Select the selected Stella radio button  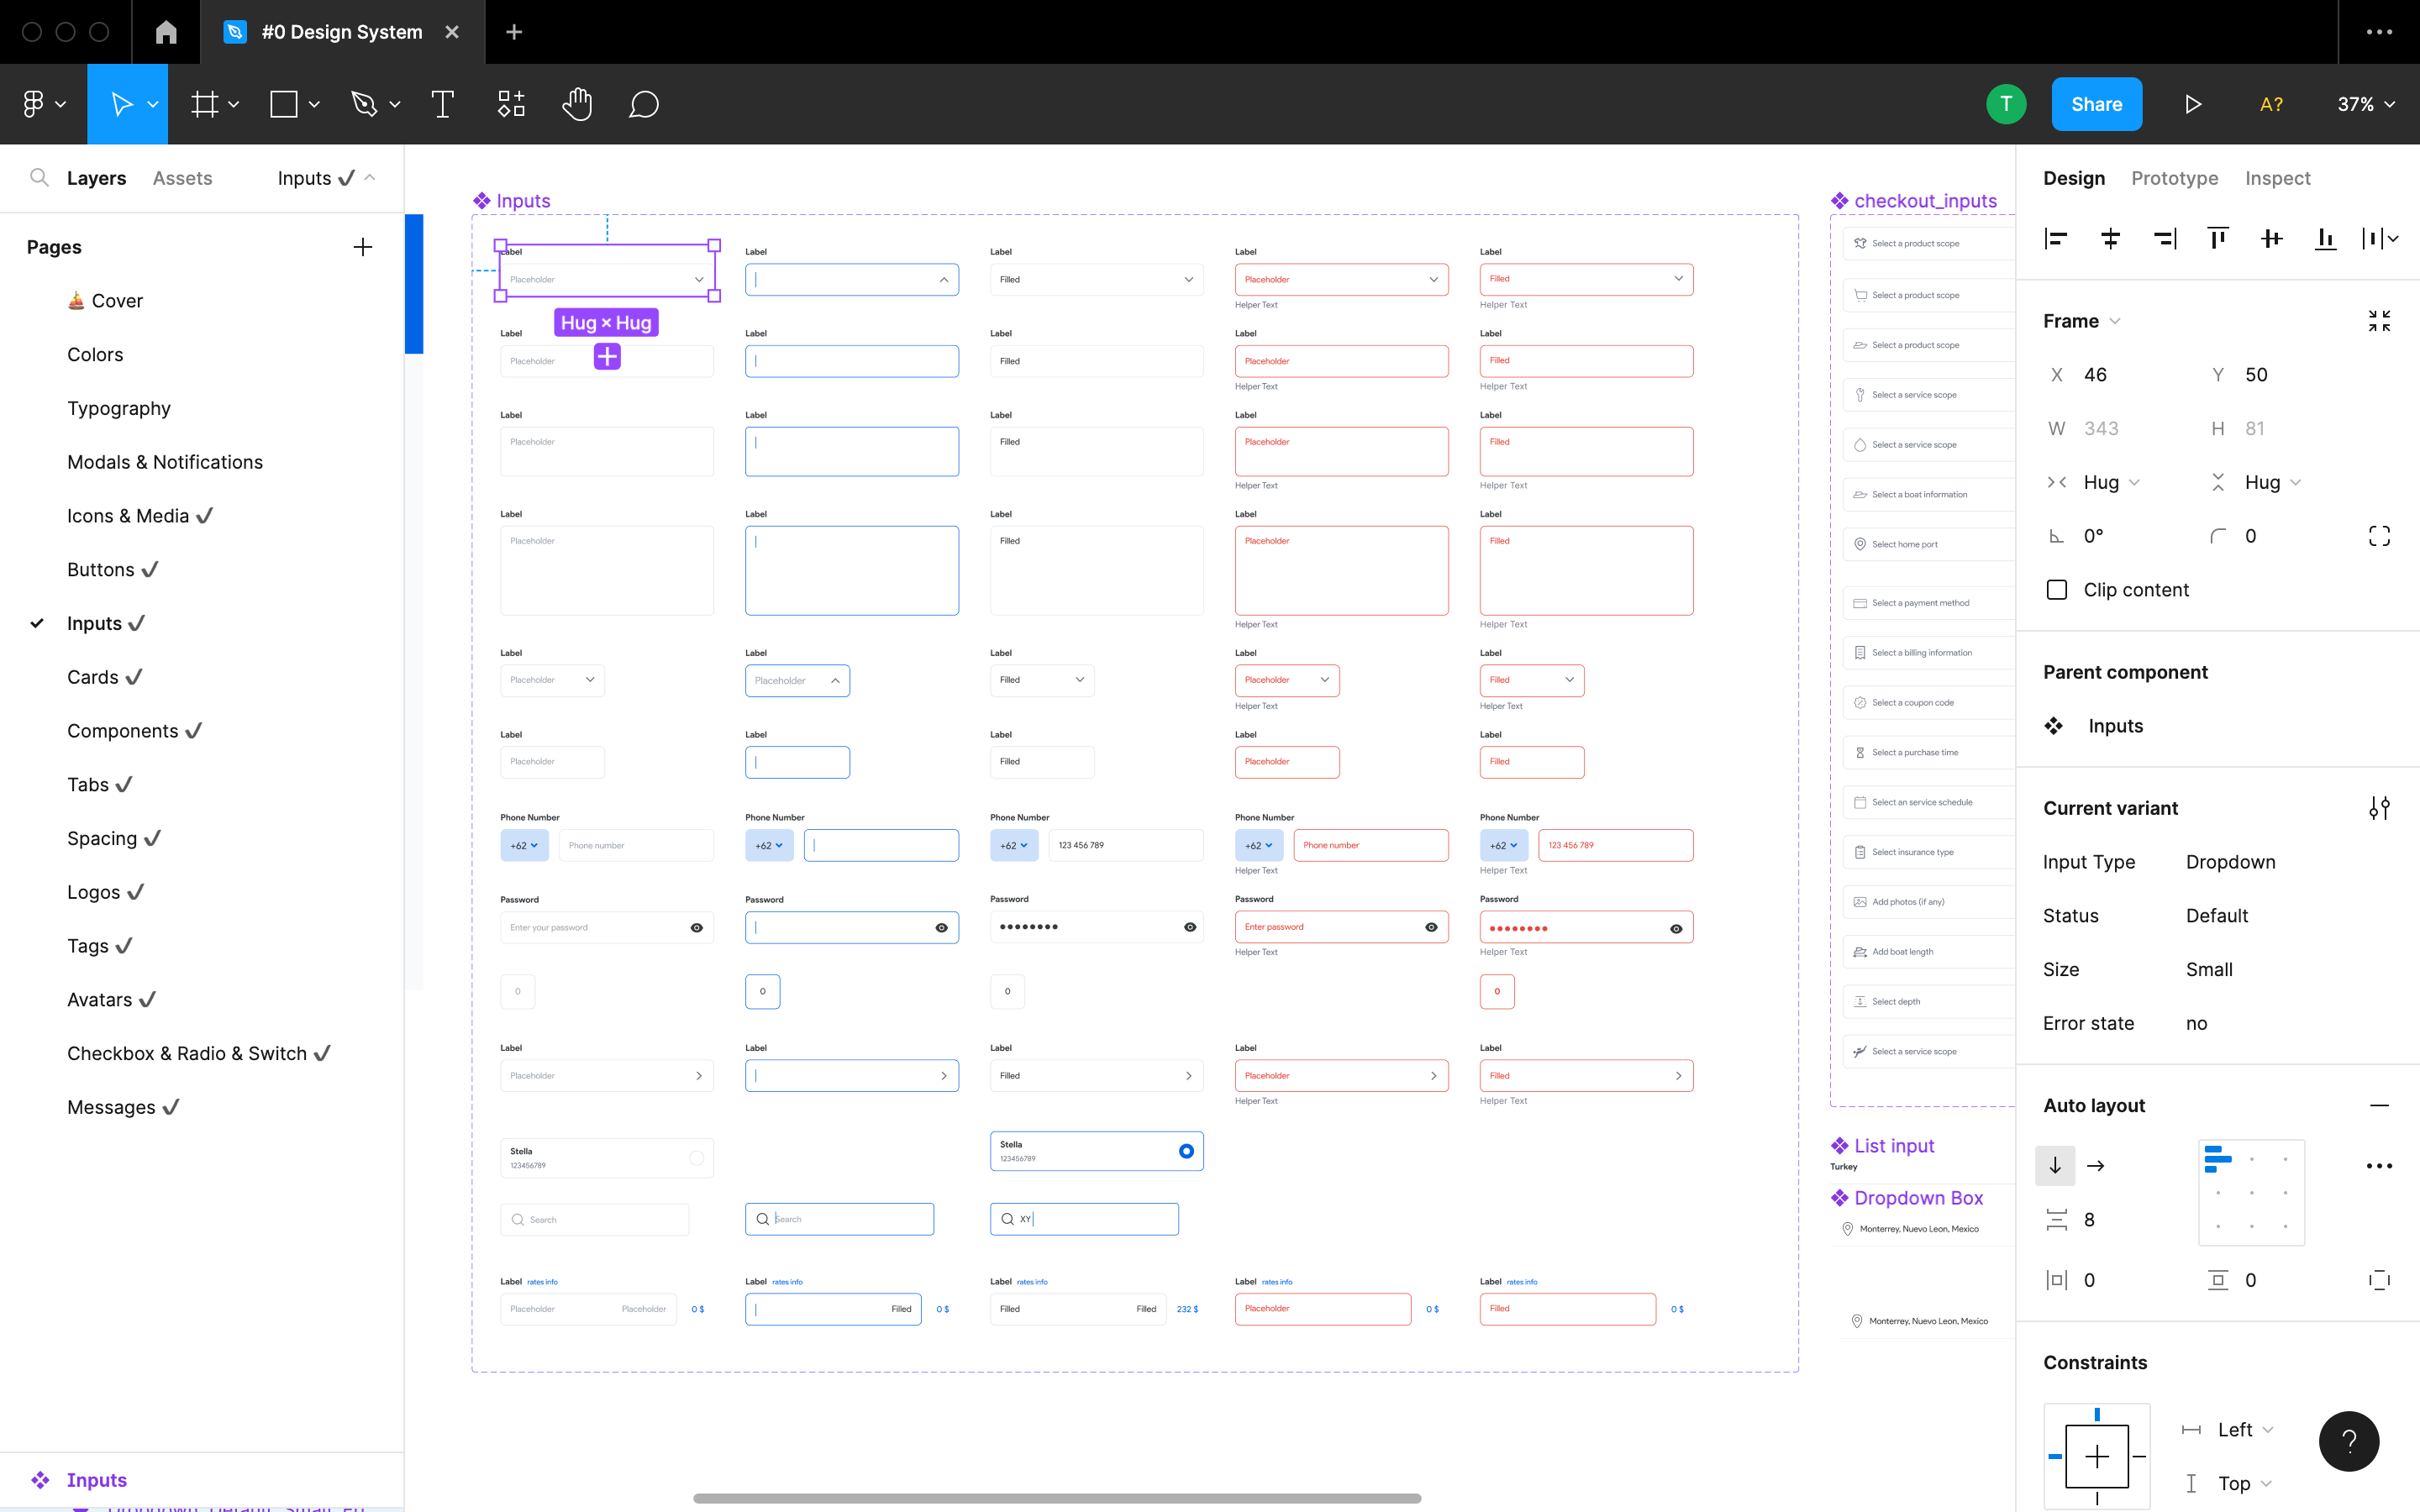pos(1186,1151)
